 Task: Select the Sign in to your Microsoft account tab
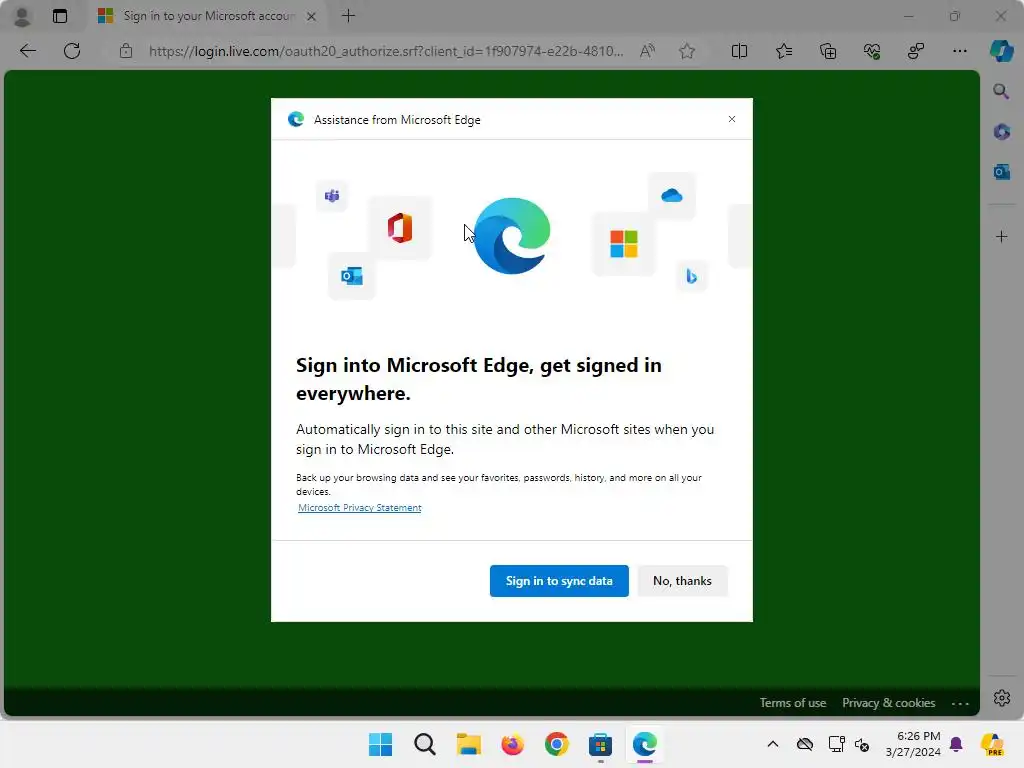pyautogui.click(x=208, y=16)
